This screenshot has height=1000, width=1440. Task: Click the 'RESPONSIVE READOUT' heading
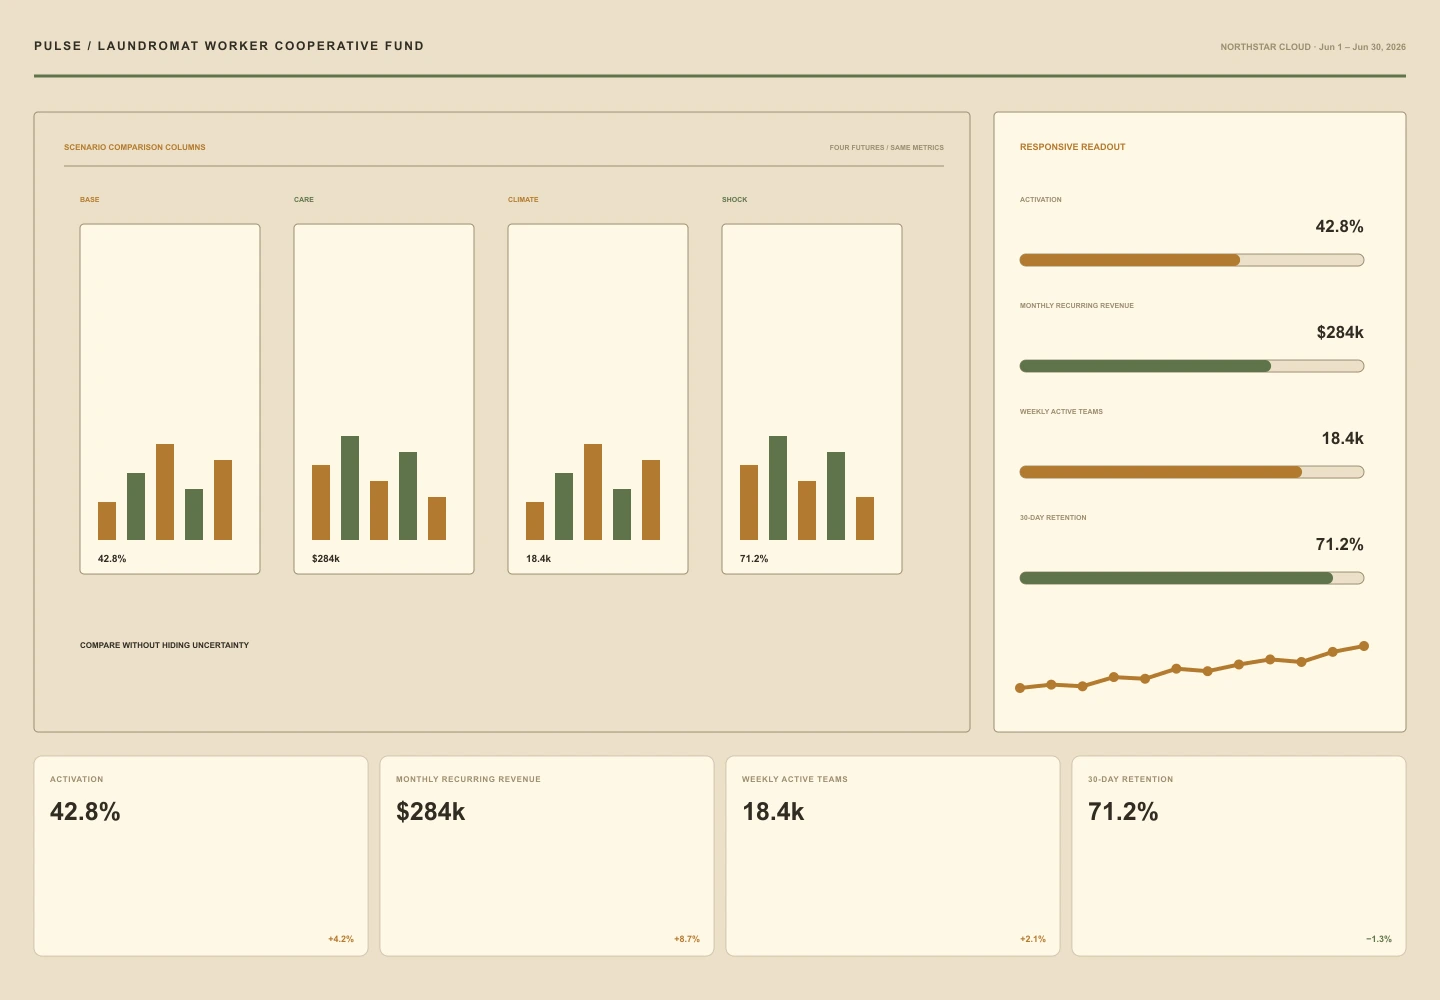coord(1073,147)
